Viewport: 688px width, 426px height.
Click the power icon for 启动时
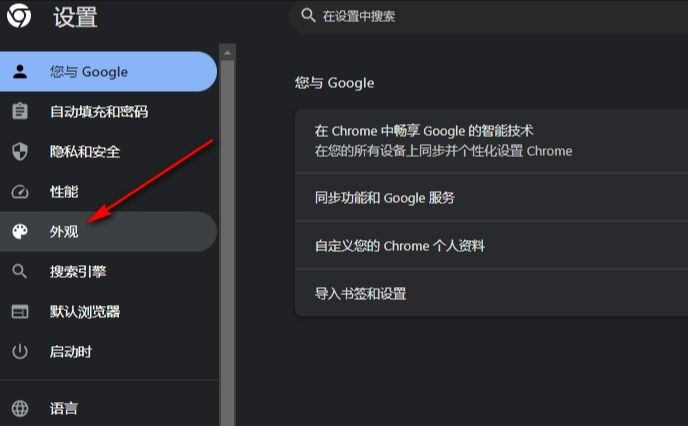pyautogui.click(x=20, y=351)
